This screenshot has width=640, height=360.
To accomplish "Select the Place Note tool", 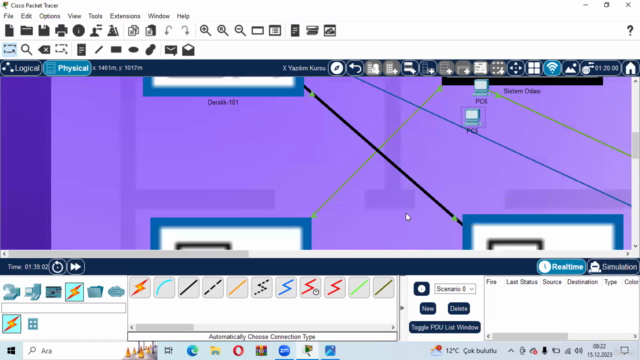I will [x=81, y=50].
